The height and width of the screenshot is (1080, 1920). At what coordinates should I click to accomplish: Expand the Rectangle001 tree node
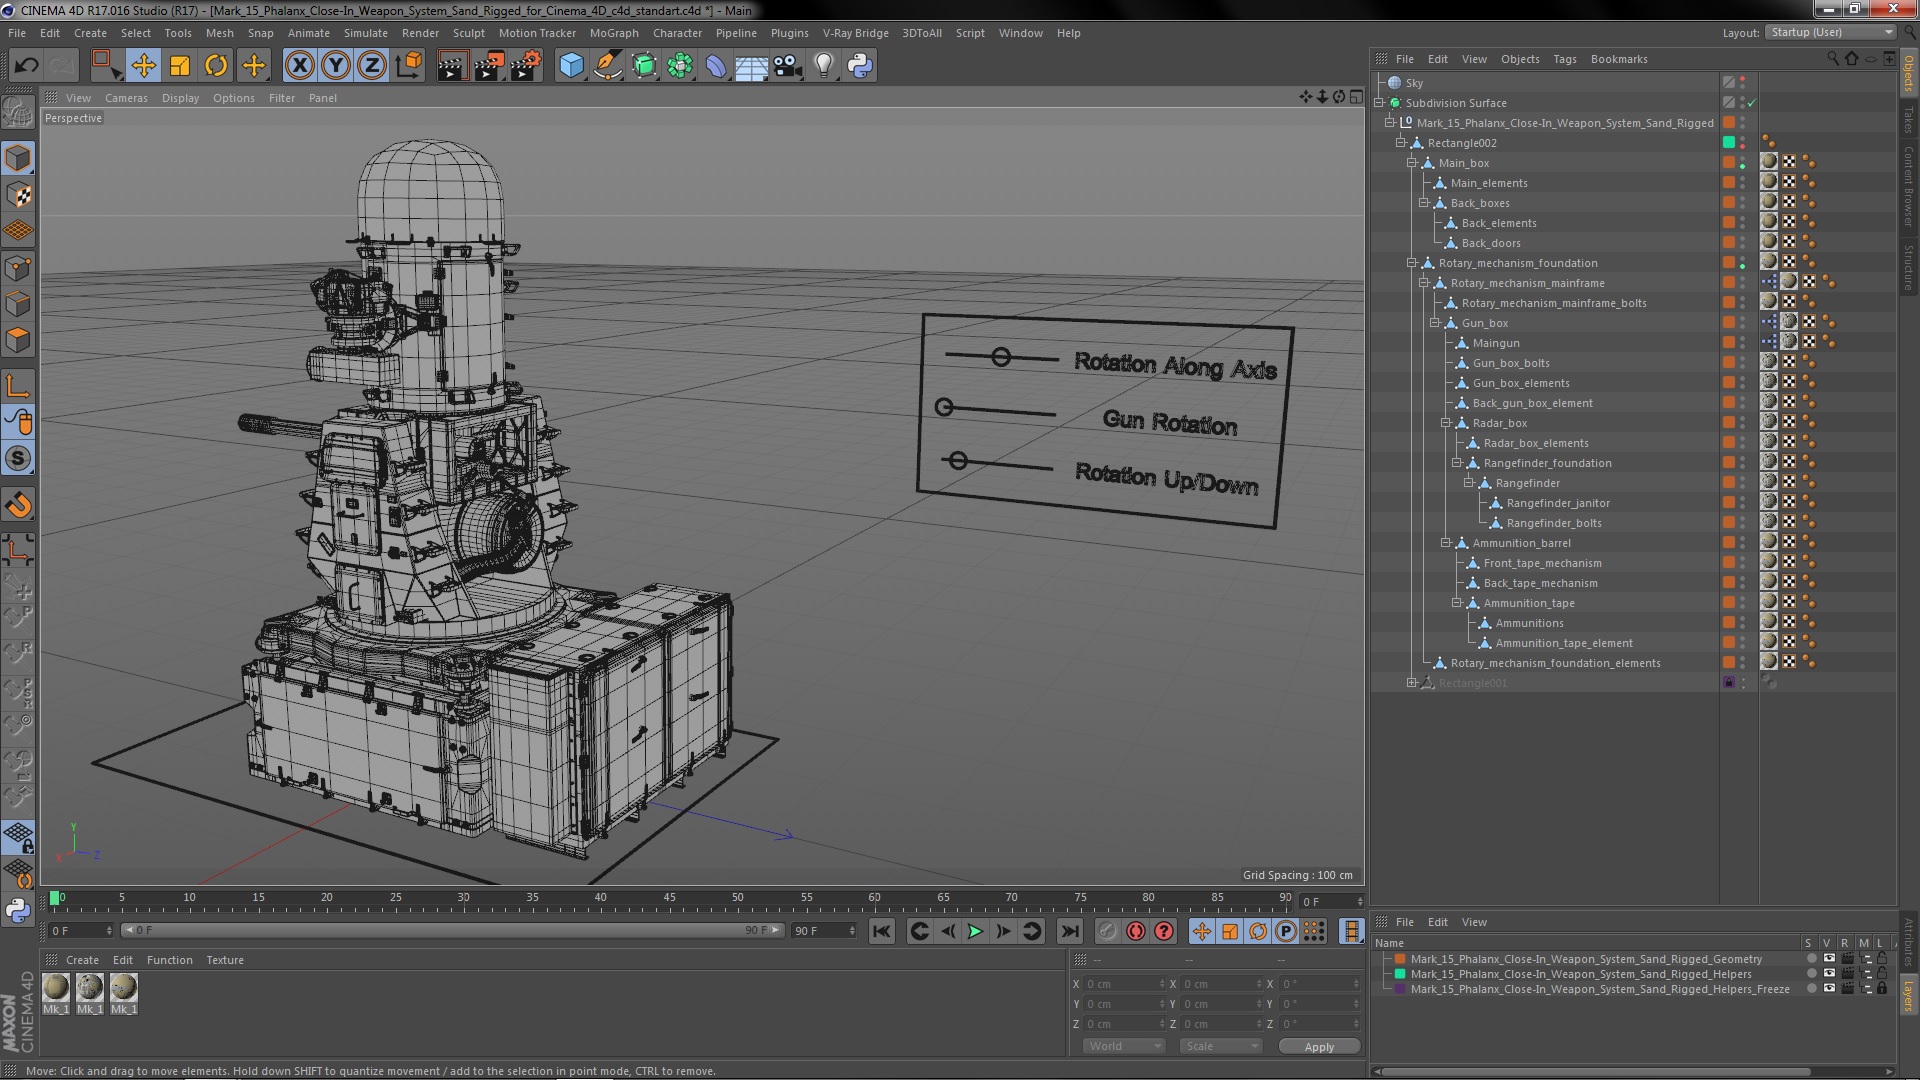click(x=1411, y=683)
